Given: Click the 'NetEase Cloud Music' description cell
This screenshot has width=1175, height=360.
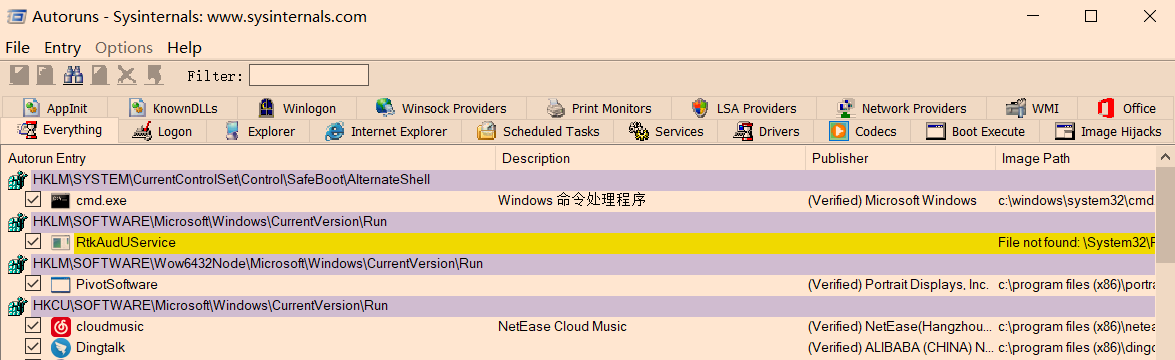Looking at the screenshot, I should click(563, 326).
